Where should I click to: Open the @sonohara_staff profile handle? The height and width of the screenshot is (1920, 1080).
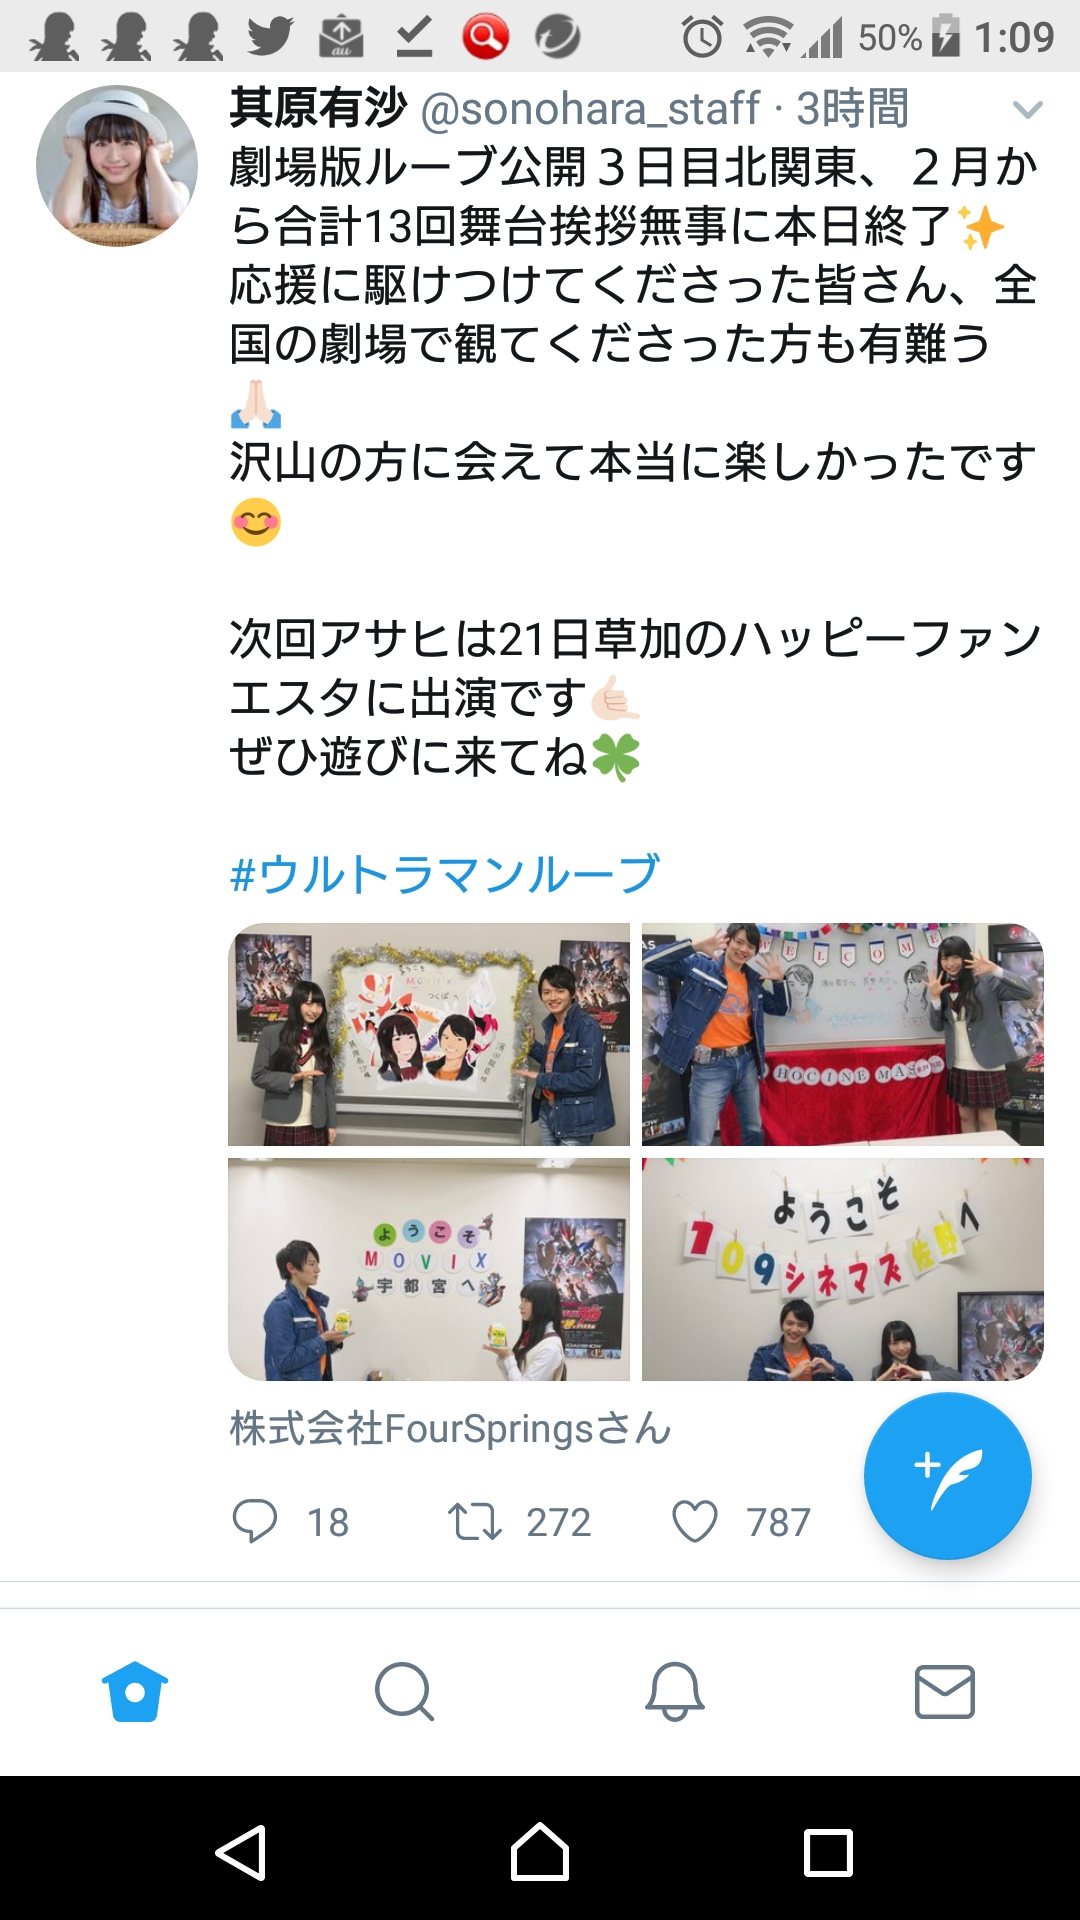click(x=590, y=109)
